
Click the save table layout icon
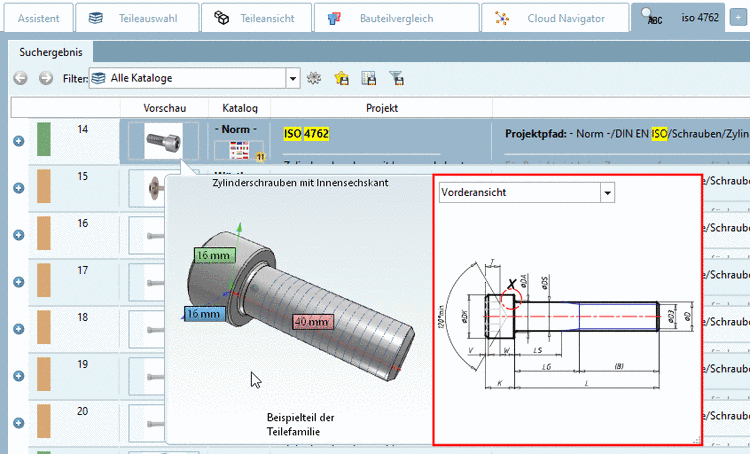[369, 78]
